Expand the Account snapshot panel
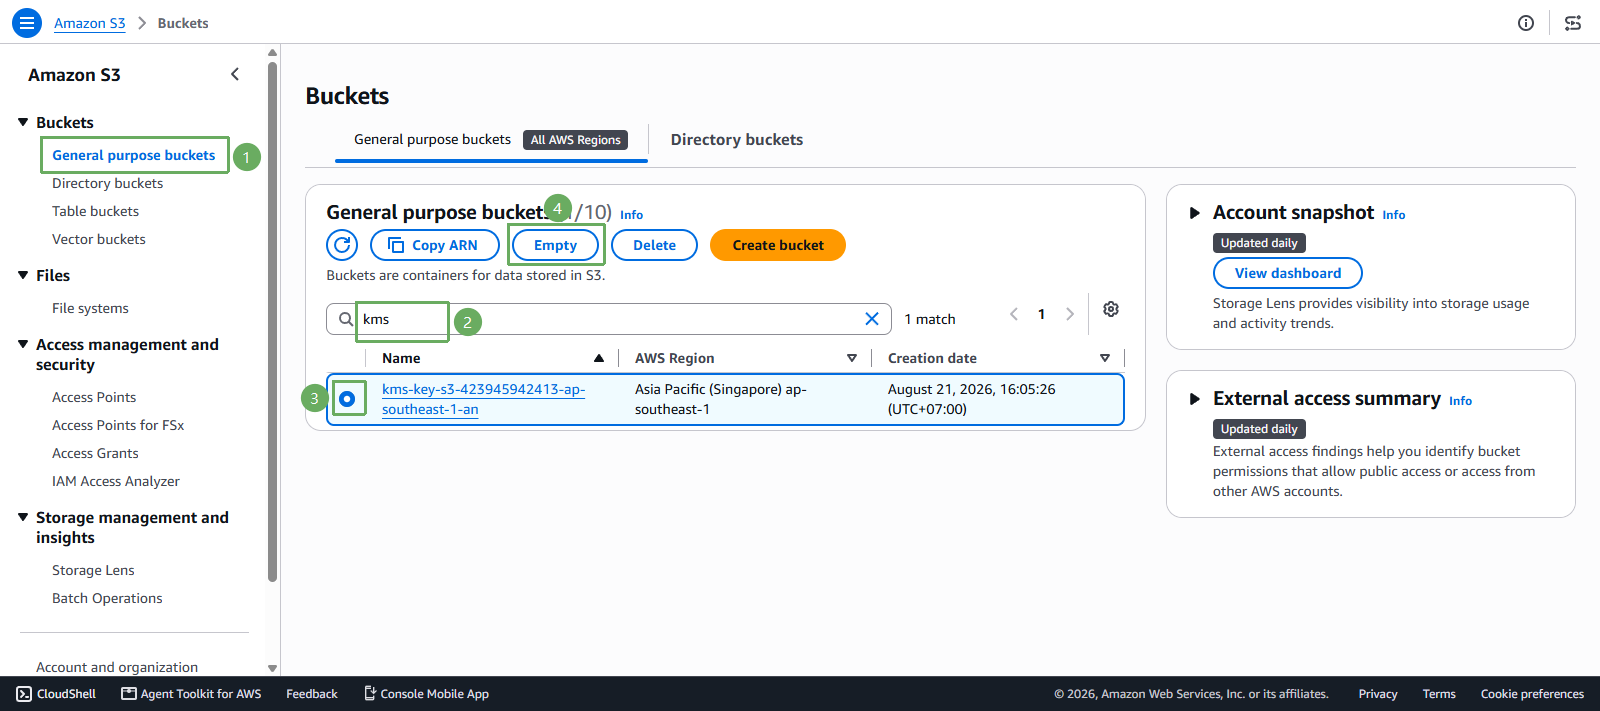The image size is (1600, 711). (1194, 213)
